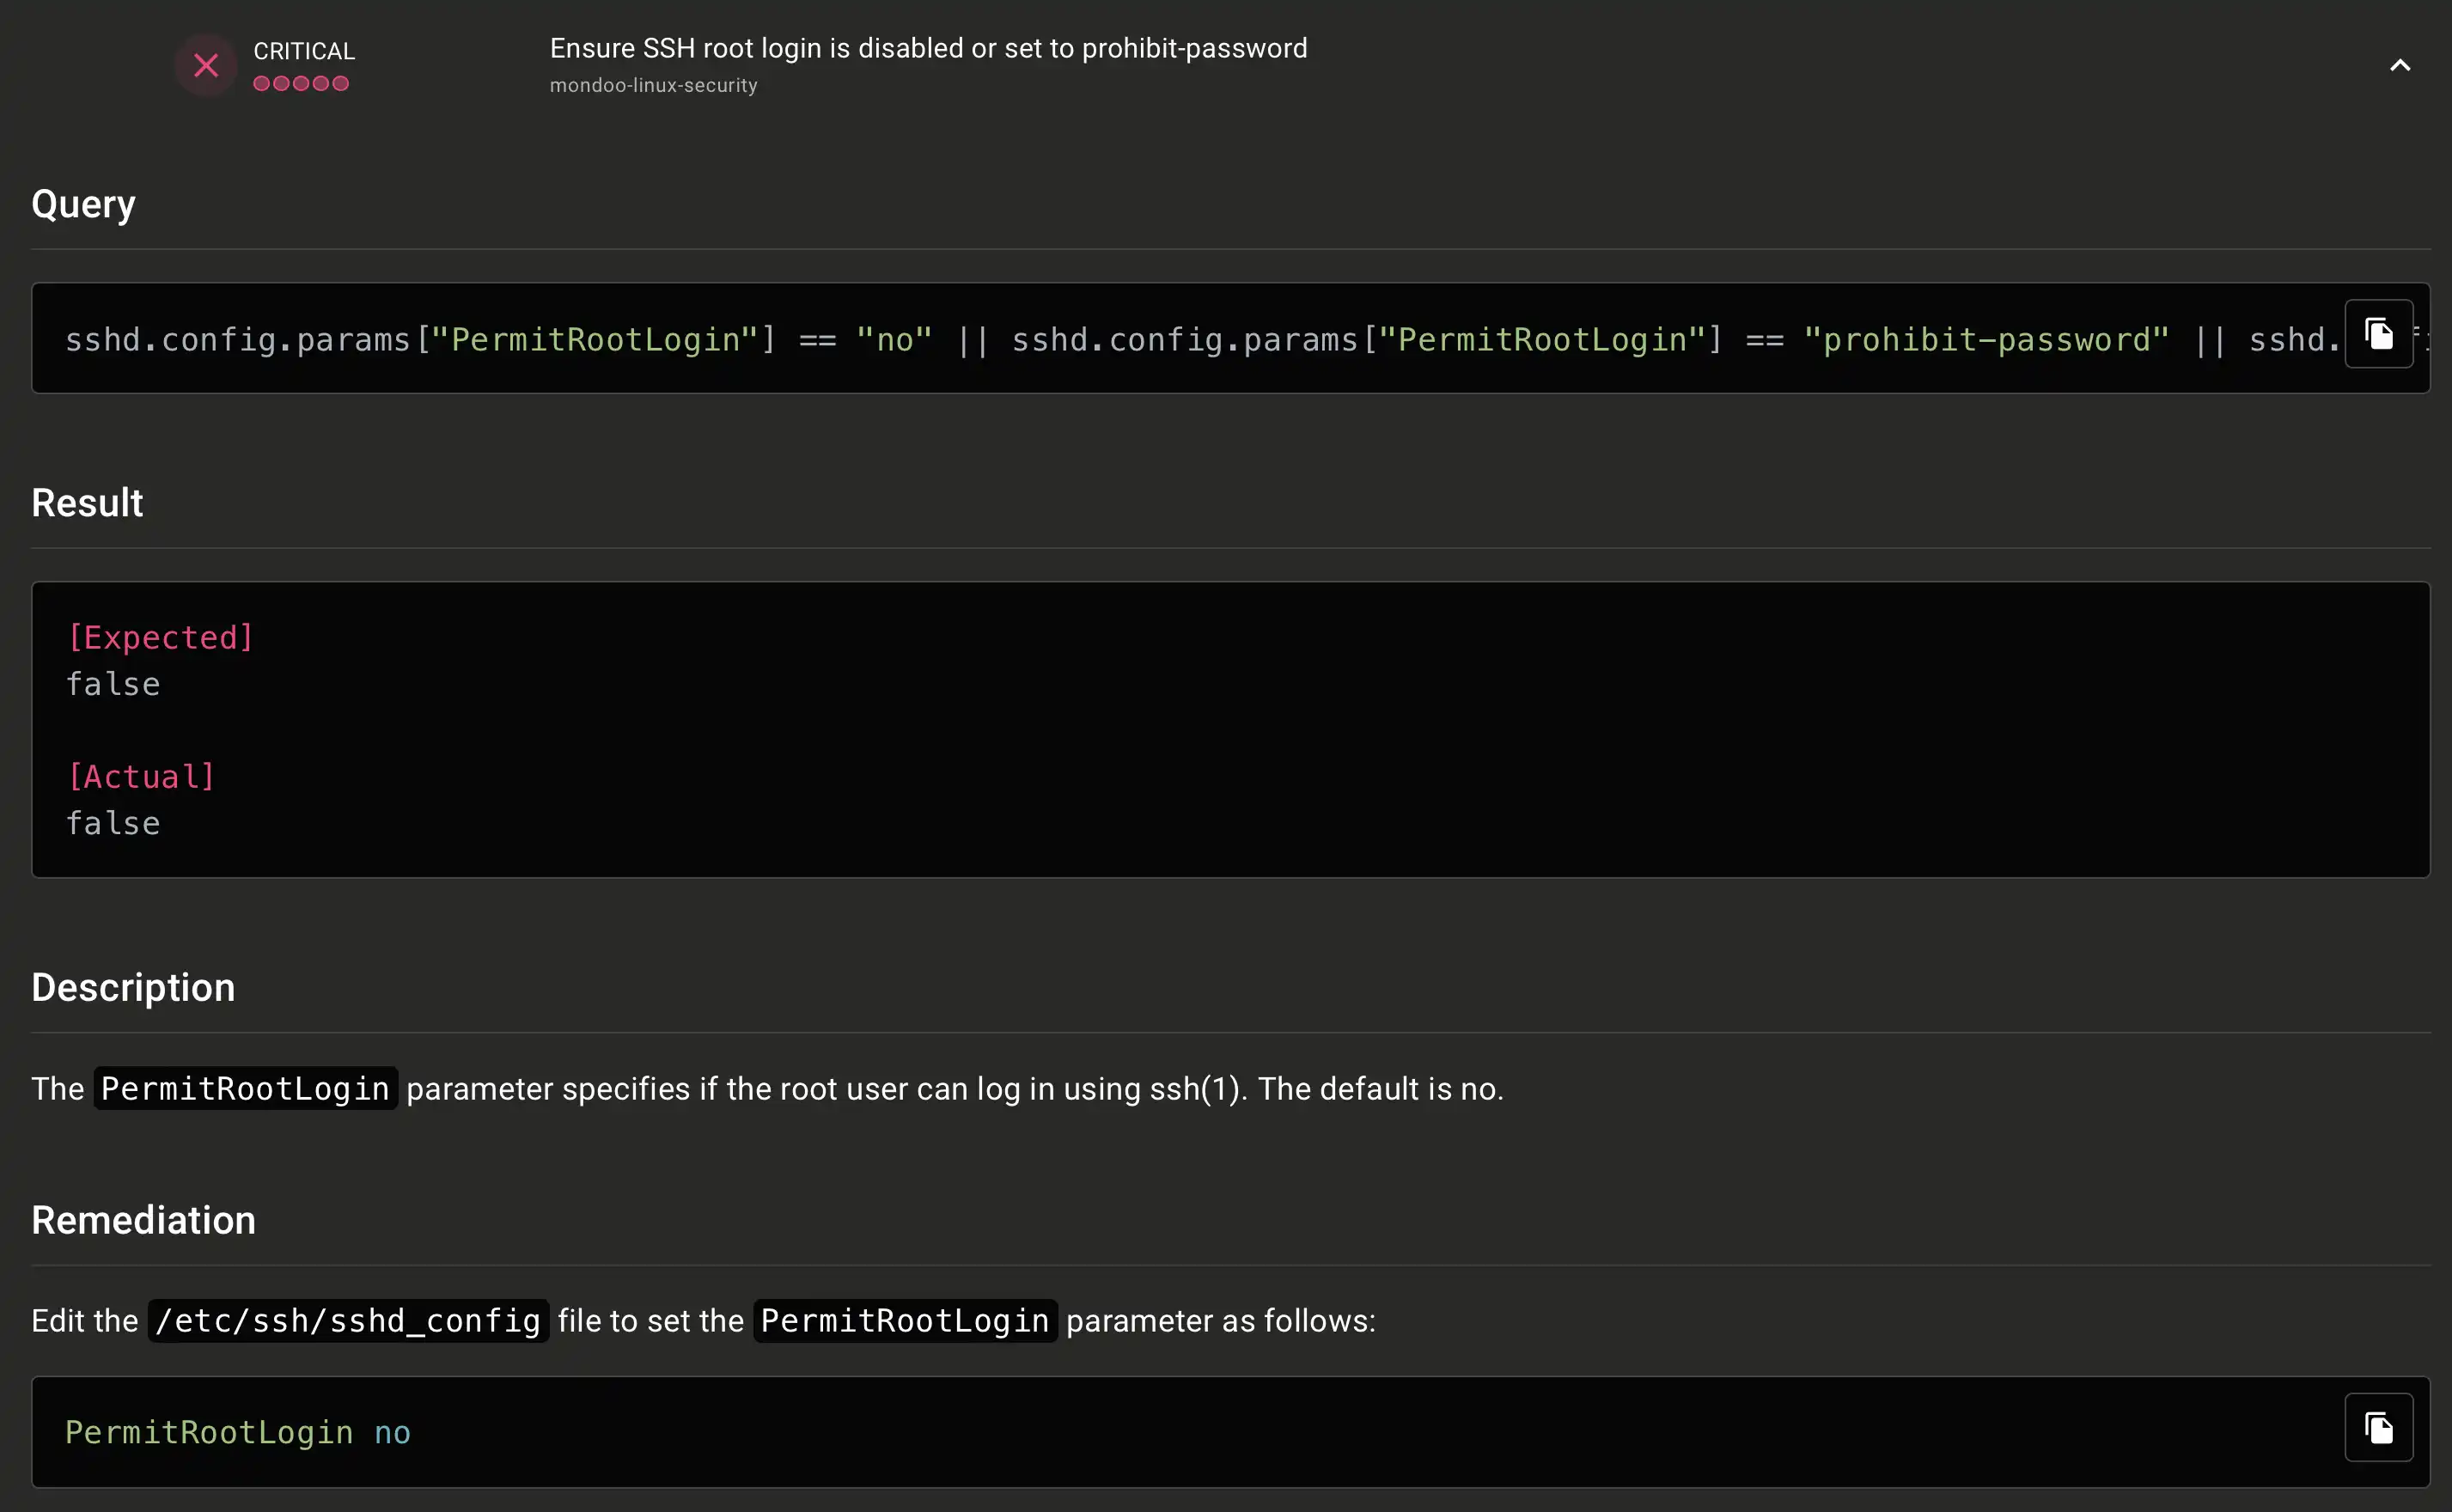Click the copy button in remediation section
Image resolution: width=2452 pixels, height=1512 pixels.
pyautogui.click(x=2376, y=1431)
